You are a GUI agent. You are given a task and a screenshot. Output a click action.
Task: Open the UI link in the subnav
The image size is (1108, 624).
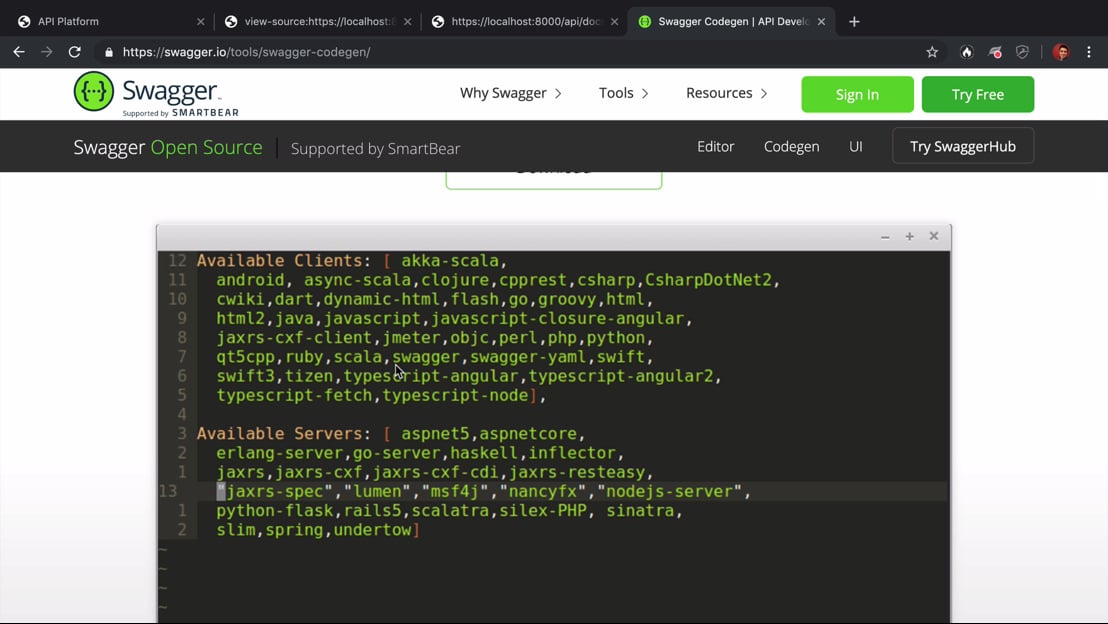(x=856, y=146)
